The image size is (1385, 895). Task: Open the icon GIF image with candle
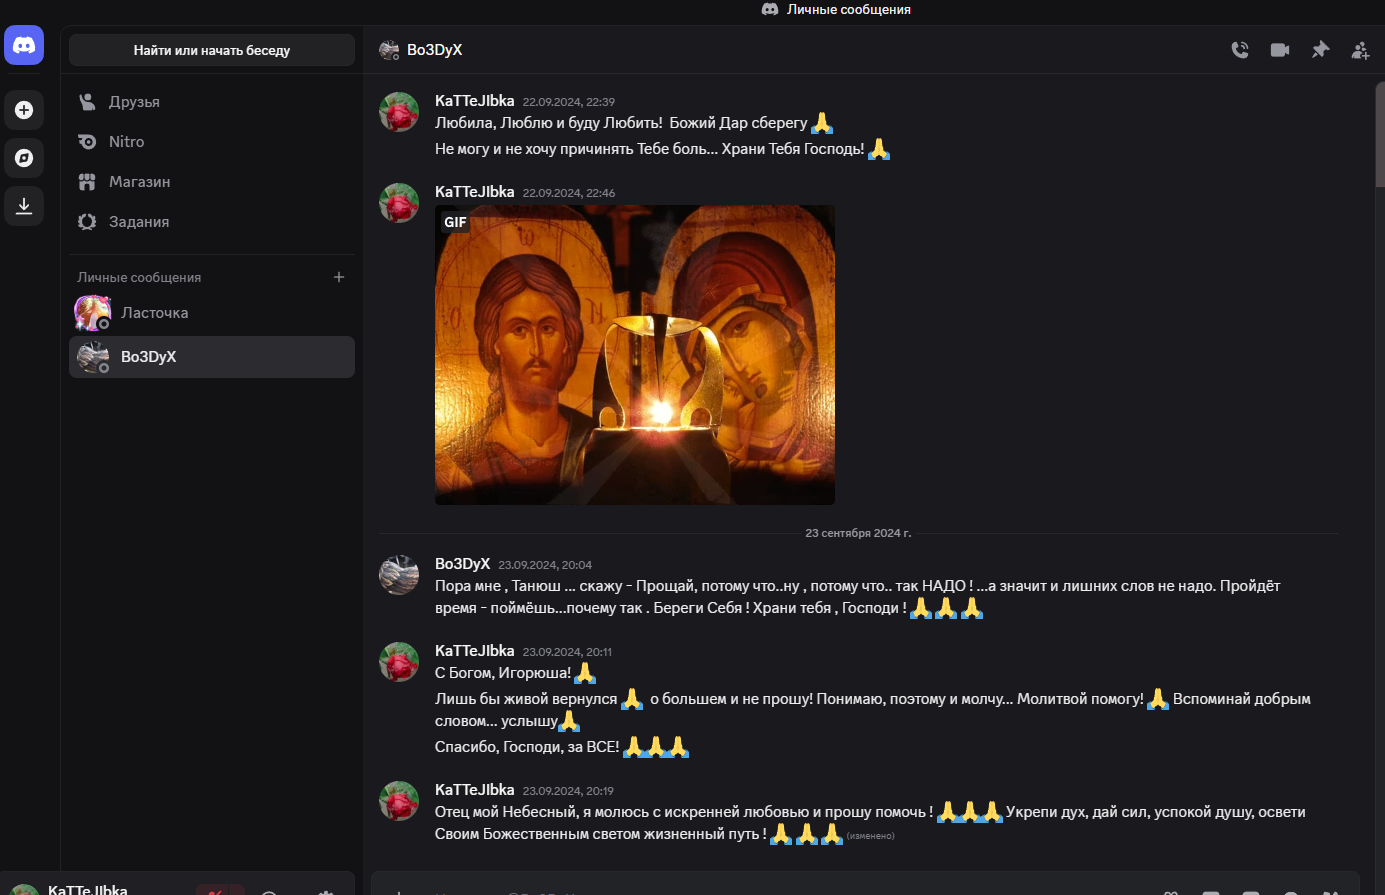click(635, 355)
